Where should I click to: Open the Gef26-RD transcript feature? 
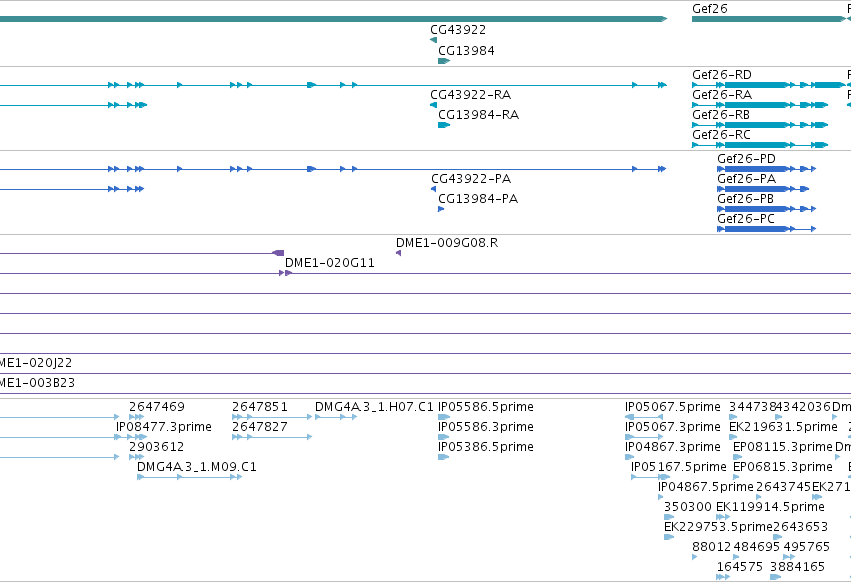770,85
